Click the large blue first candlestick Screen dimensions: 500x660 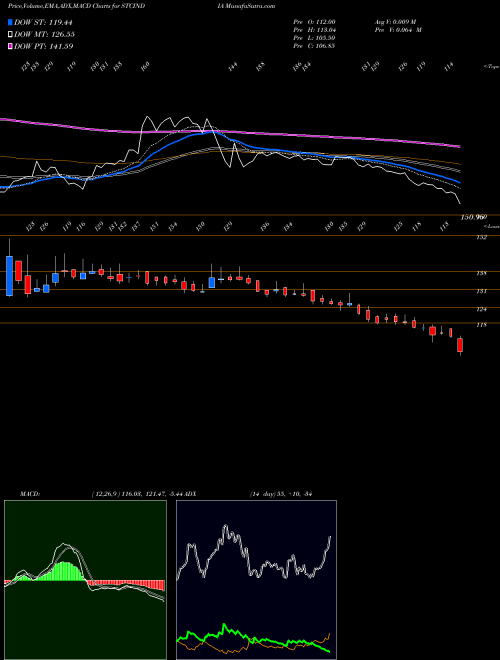9,276
